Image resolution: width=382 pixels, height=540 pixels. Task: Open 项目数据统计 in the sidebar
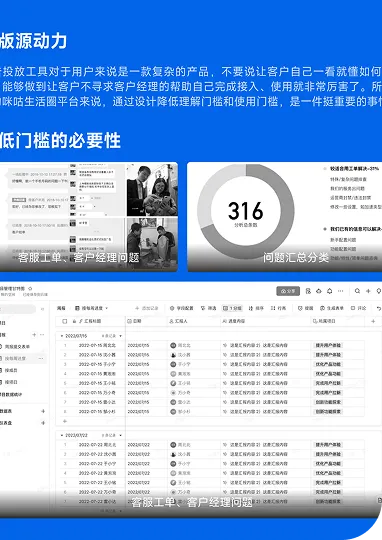click(x=11, y=394)
